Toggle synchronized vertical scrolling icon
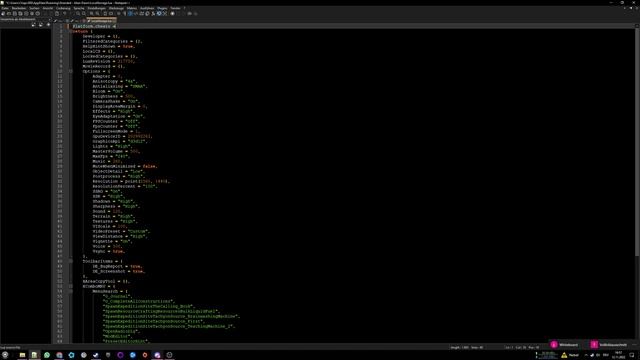The width and height of the screenshot is (640, 360). click(x=105, y=13)
